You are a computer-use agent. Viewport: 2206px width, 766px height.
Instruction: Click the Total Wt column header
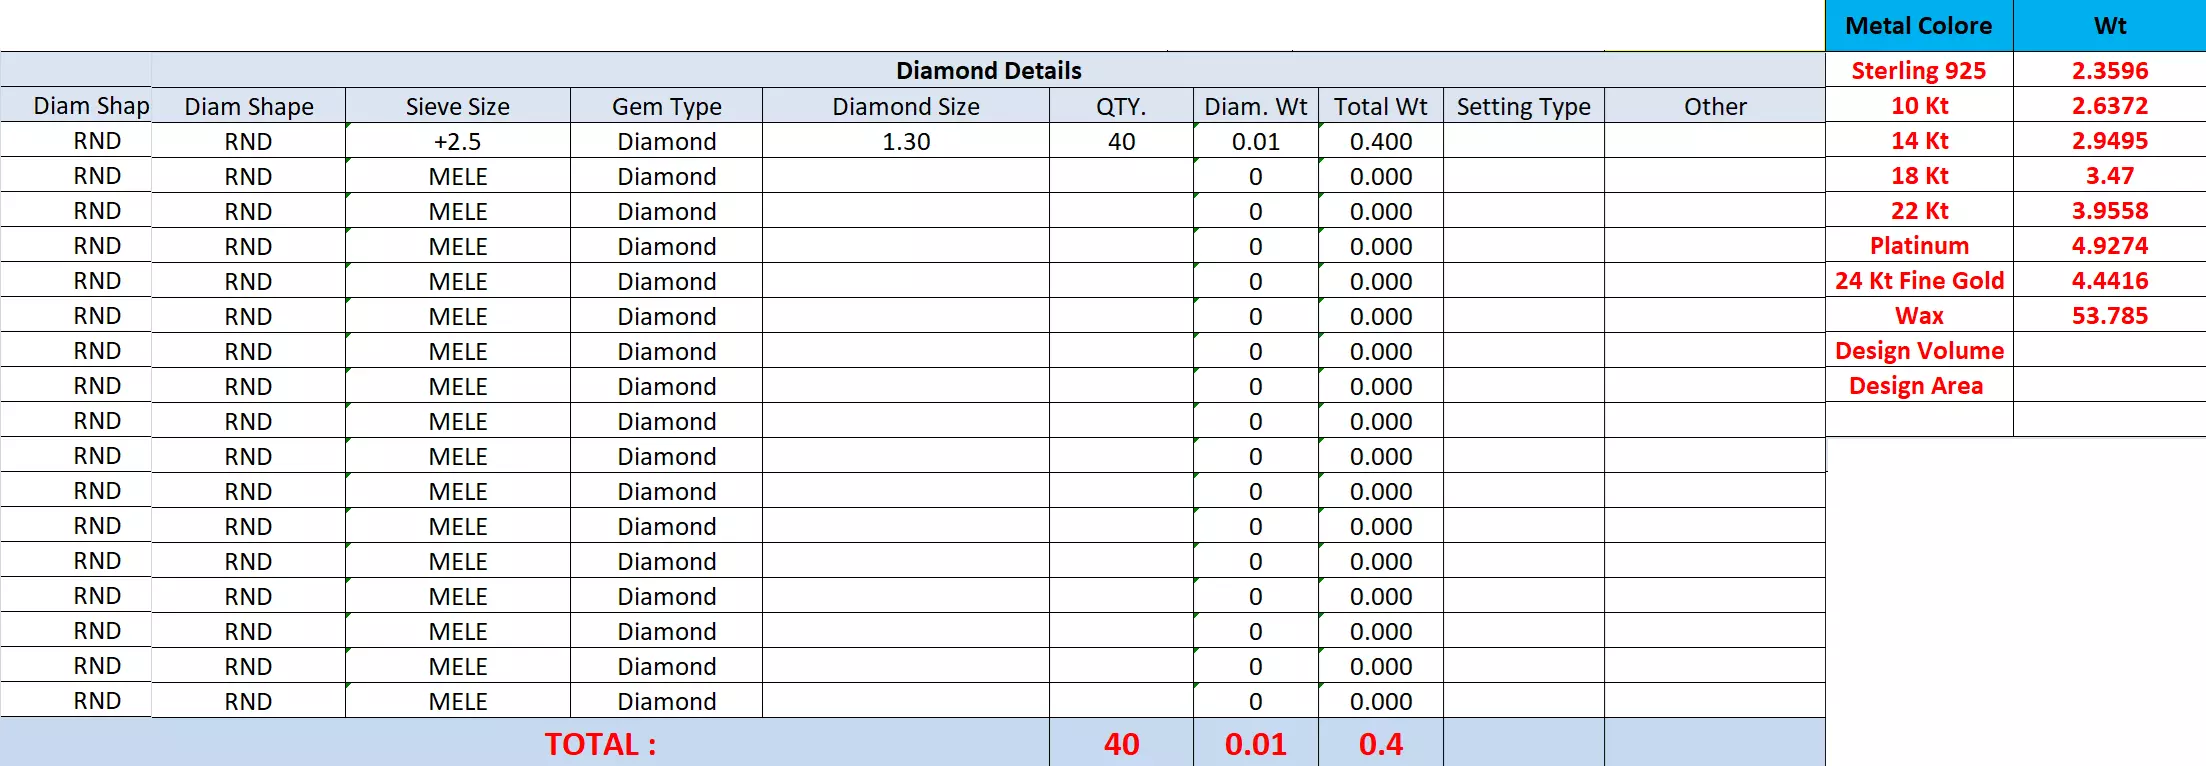point(1381,106)
